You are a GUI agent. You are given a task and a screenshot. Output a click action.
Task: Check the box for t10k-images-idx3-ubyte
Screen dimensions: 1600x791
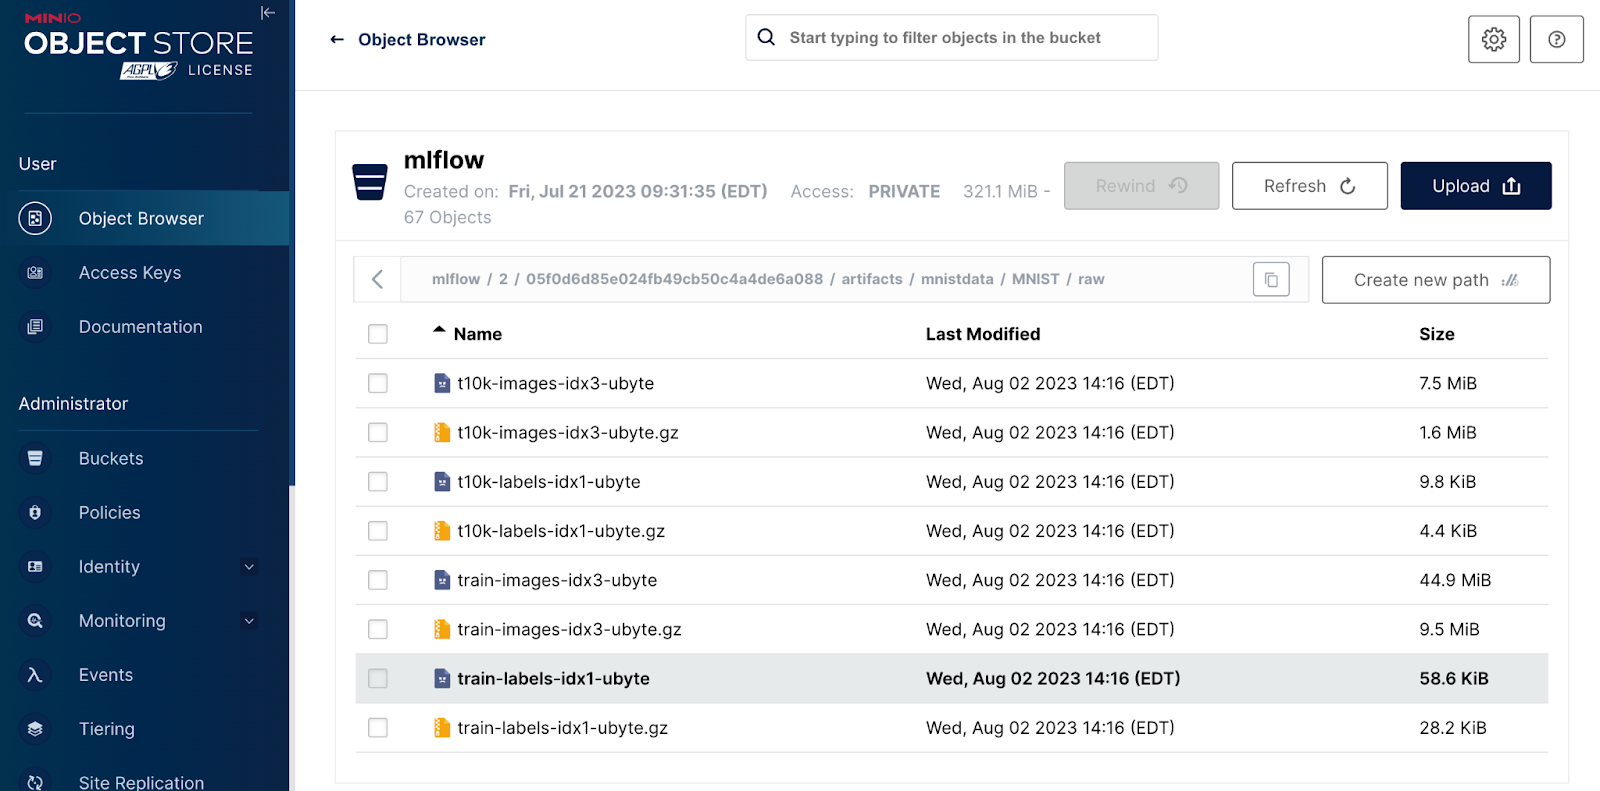378,383
